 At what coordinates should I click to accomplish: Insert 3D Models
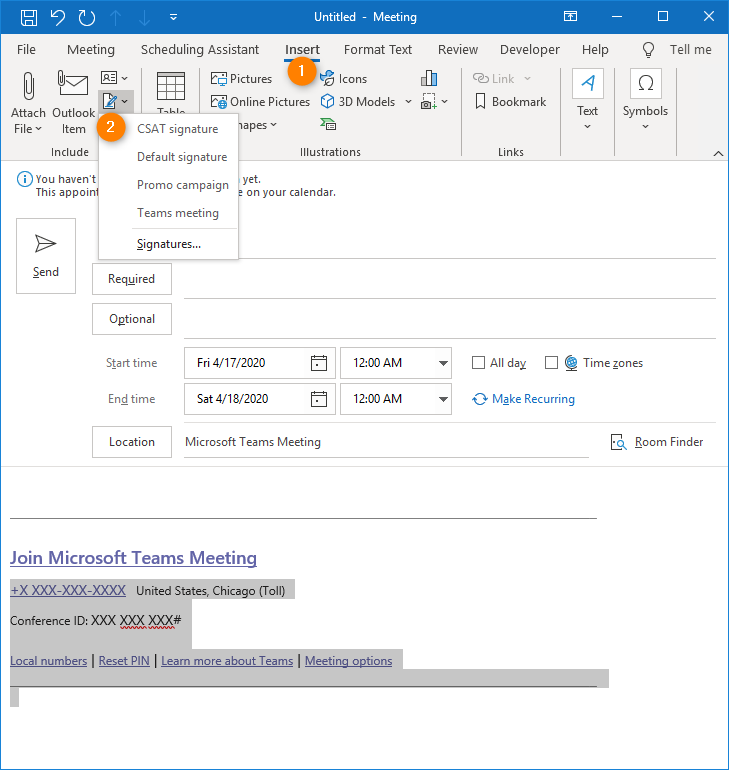[358, 102]
